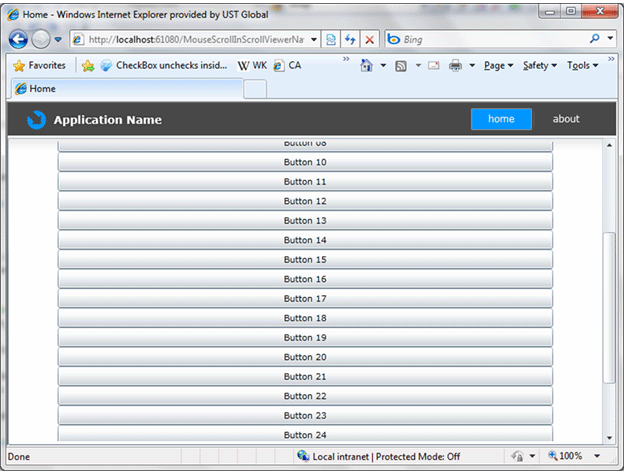Screen dimensions: 627x472
Task: Open the Favorites star button
Action: (x=39, y=65)
